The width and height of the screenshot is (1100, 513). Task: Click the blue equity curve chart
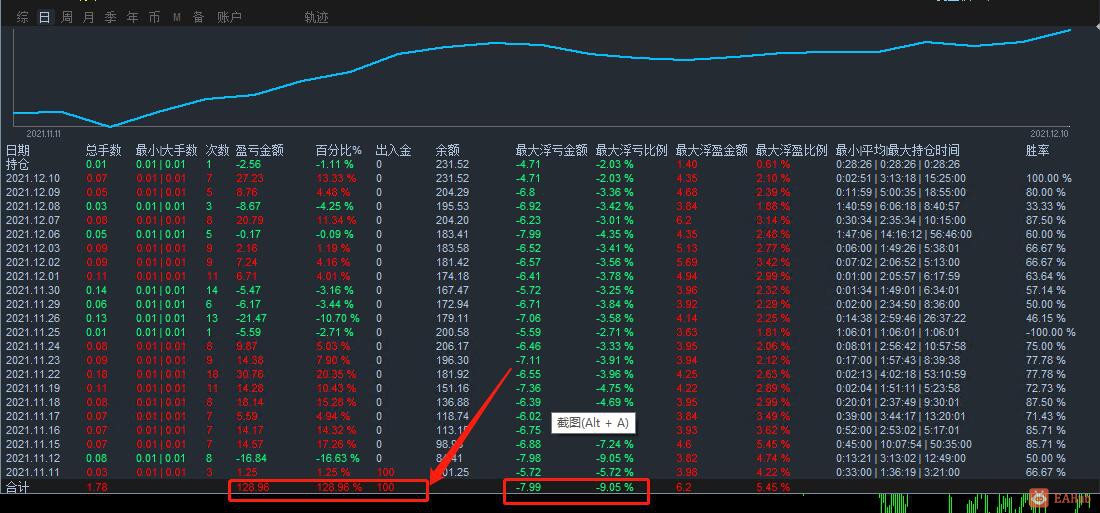(x=542, y=77)
